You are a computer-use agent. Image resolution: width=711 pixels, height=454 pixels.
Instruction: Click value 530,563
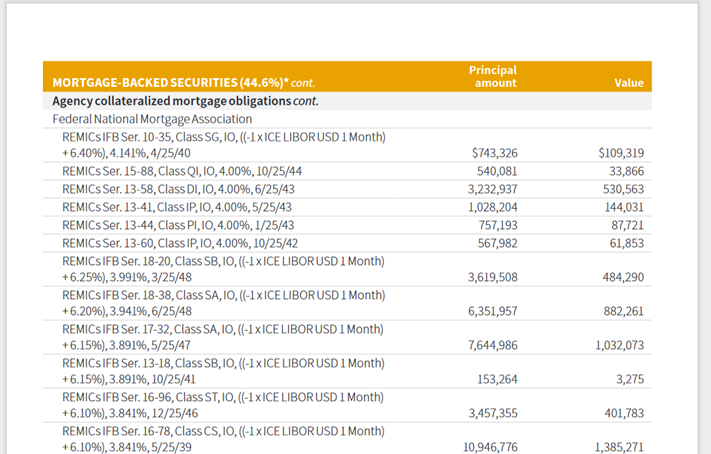623,189
